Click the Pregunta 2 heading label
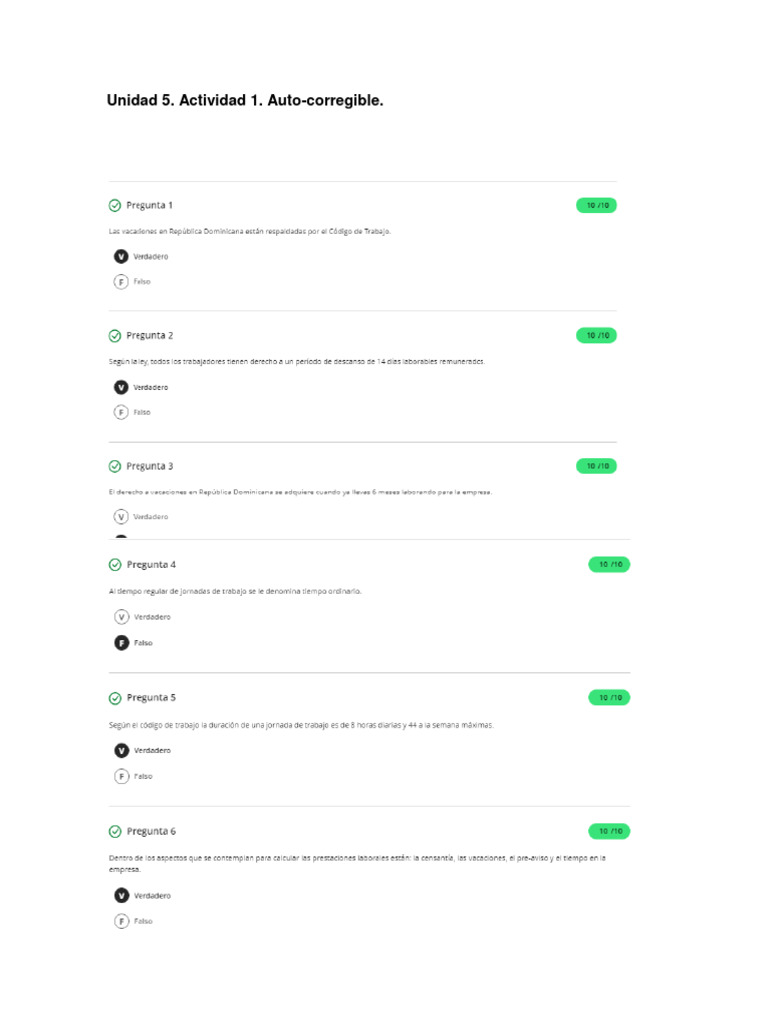 [x=150, y=335]
